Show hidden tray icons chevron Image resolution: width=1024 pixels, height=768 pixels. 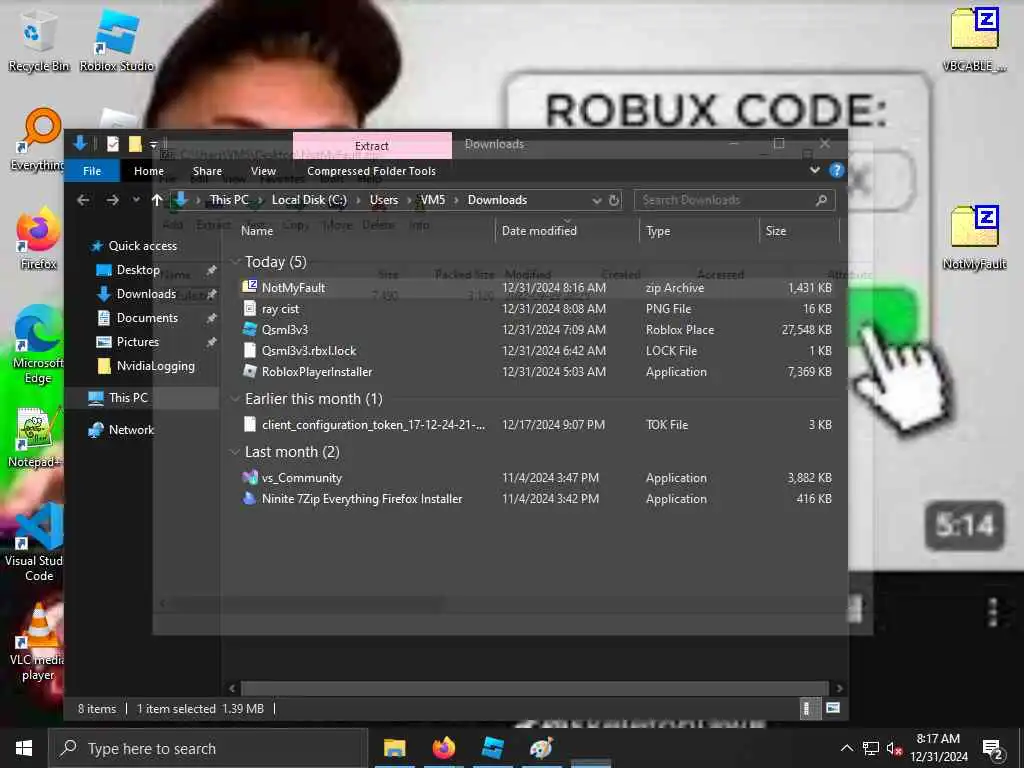(x=847, y=748)
